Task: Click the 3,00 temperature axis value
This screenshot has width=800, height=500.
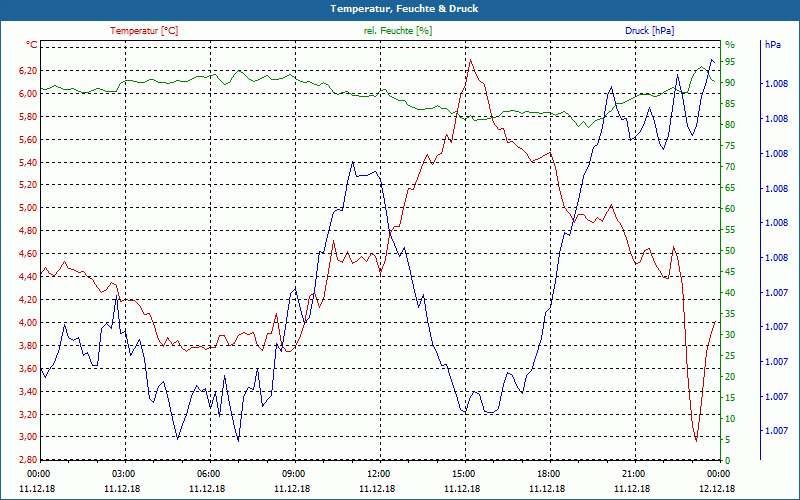Action: [x=28, y=437]
